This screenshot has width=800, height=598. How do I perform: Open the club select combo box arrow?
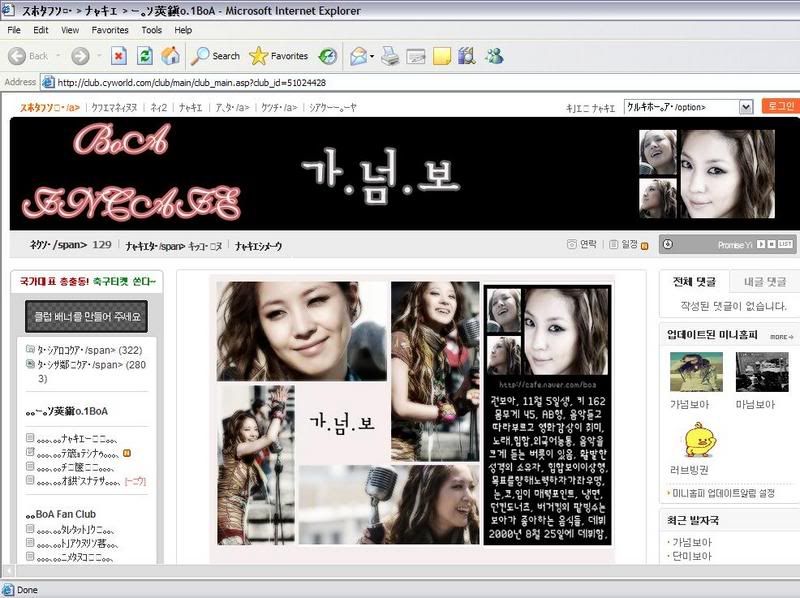745,107
